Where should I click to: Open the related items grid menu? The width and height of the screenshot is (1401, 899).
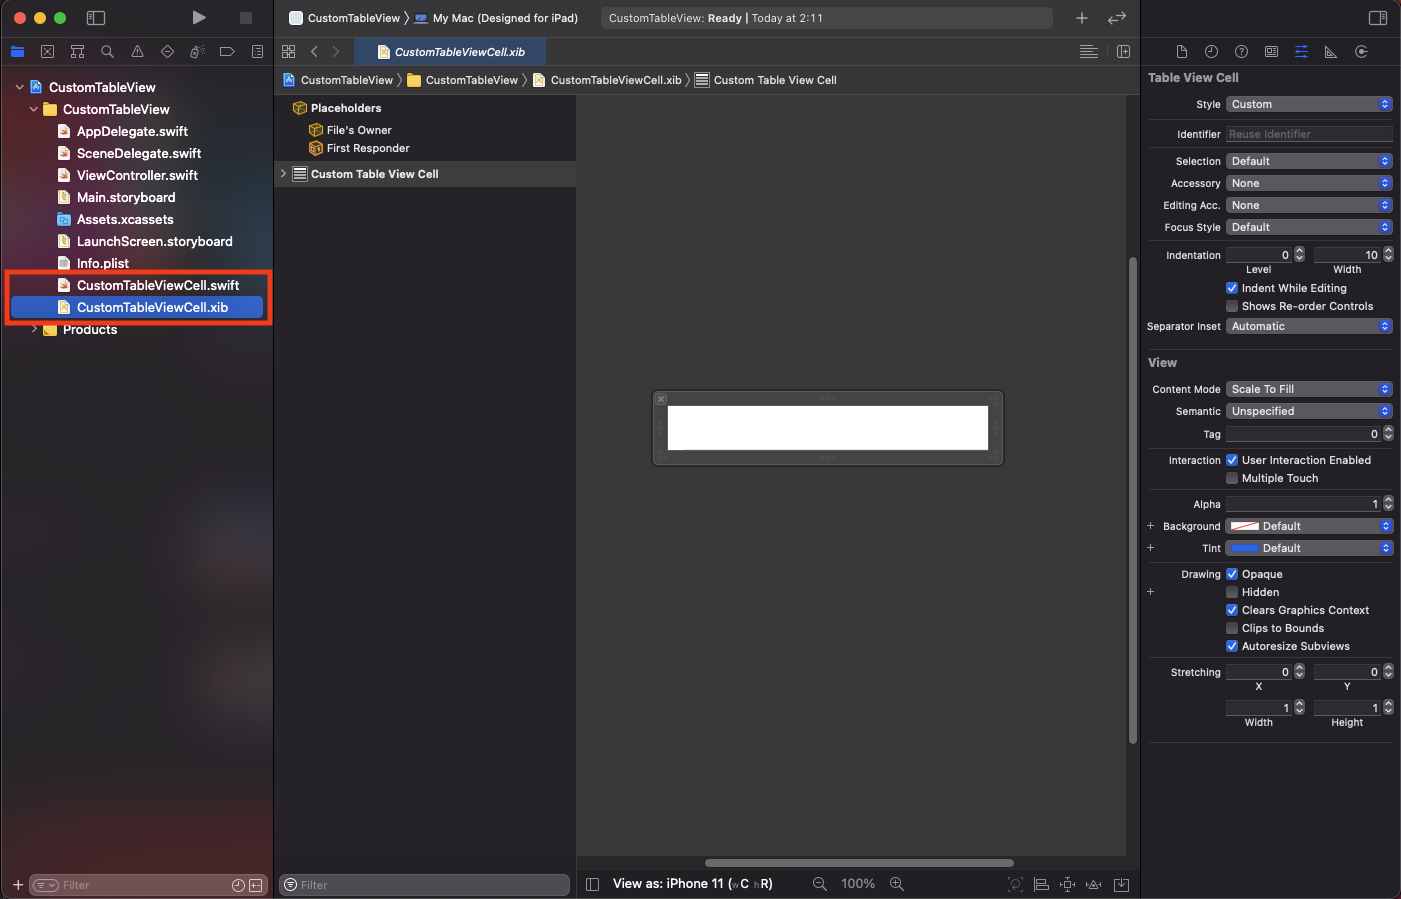(x=289, y=51)
